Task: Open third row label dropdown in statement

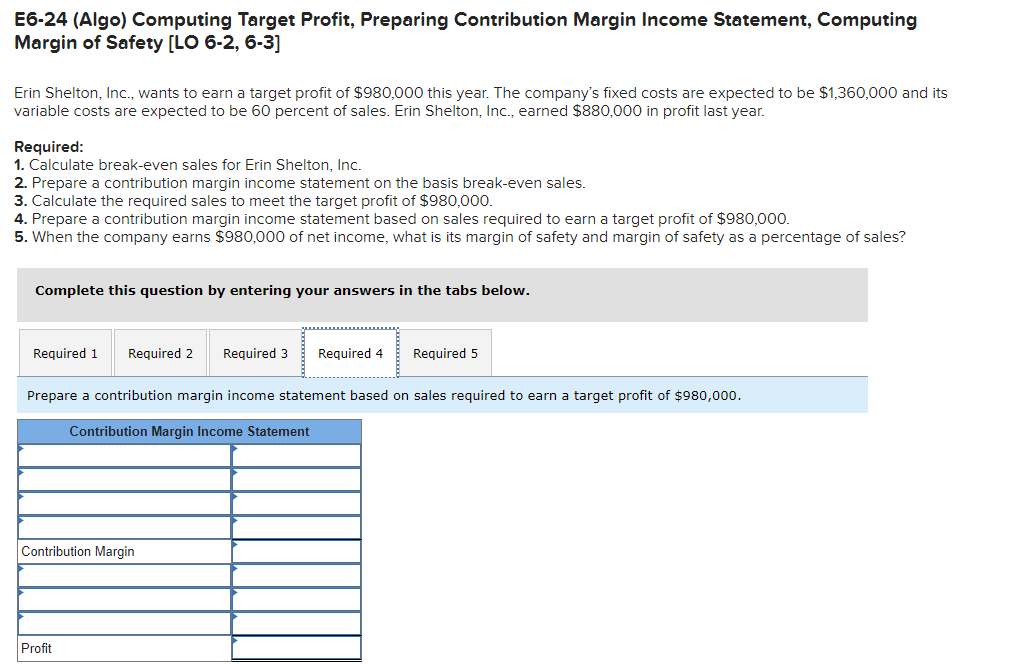Action: [125, 503]
